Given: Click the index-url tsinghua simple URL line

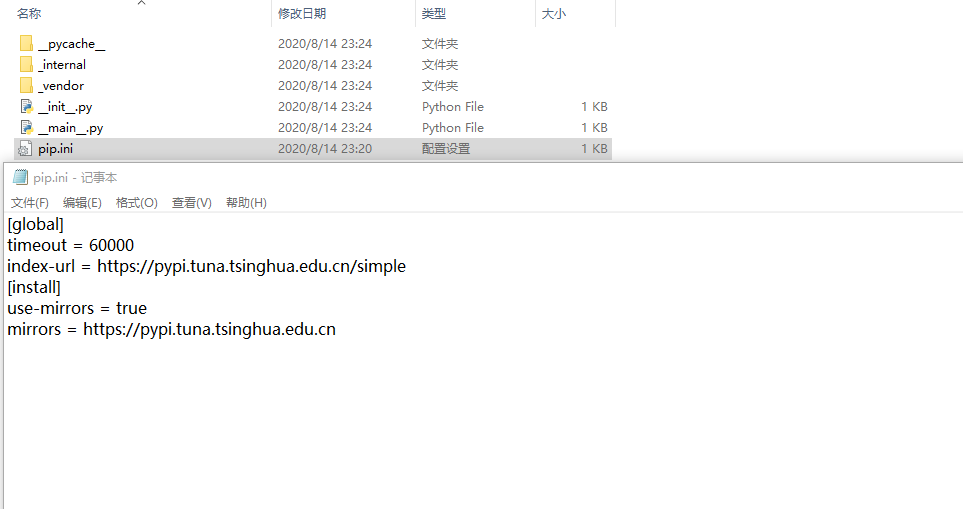Looking at the screenshot, I should (206, 266).
